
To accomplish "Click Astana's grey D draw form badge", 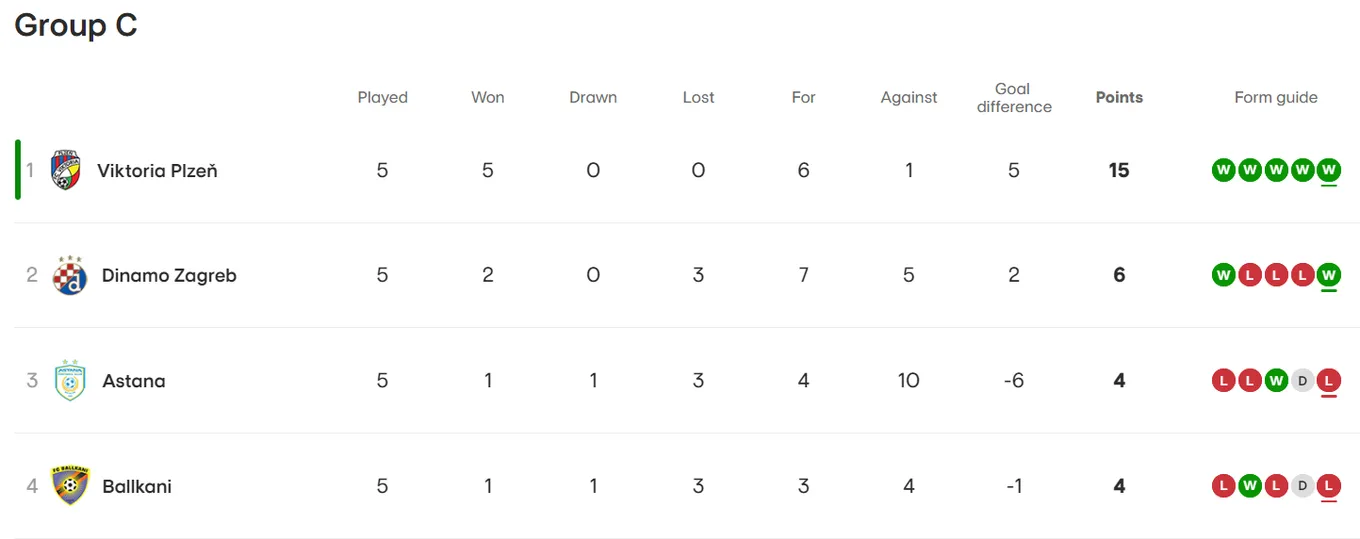I will tap(1302, 381).
